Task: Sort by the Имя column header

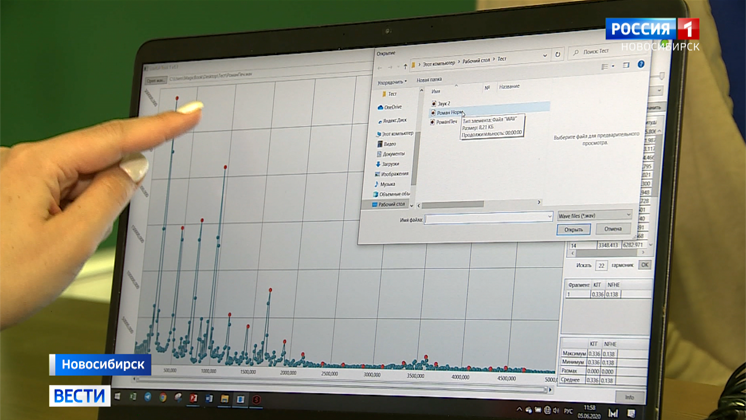Action: [436, 91]
